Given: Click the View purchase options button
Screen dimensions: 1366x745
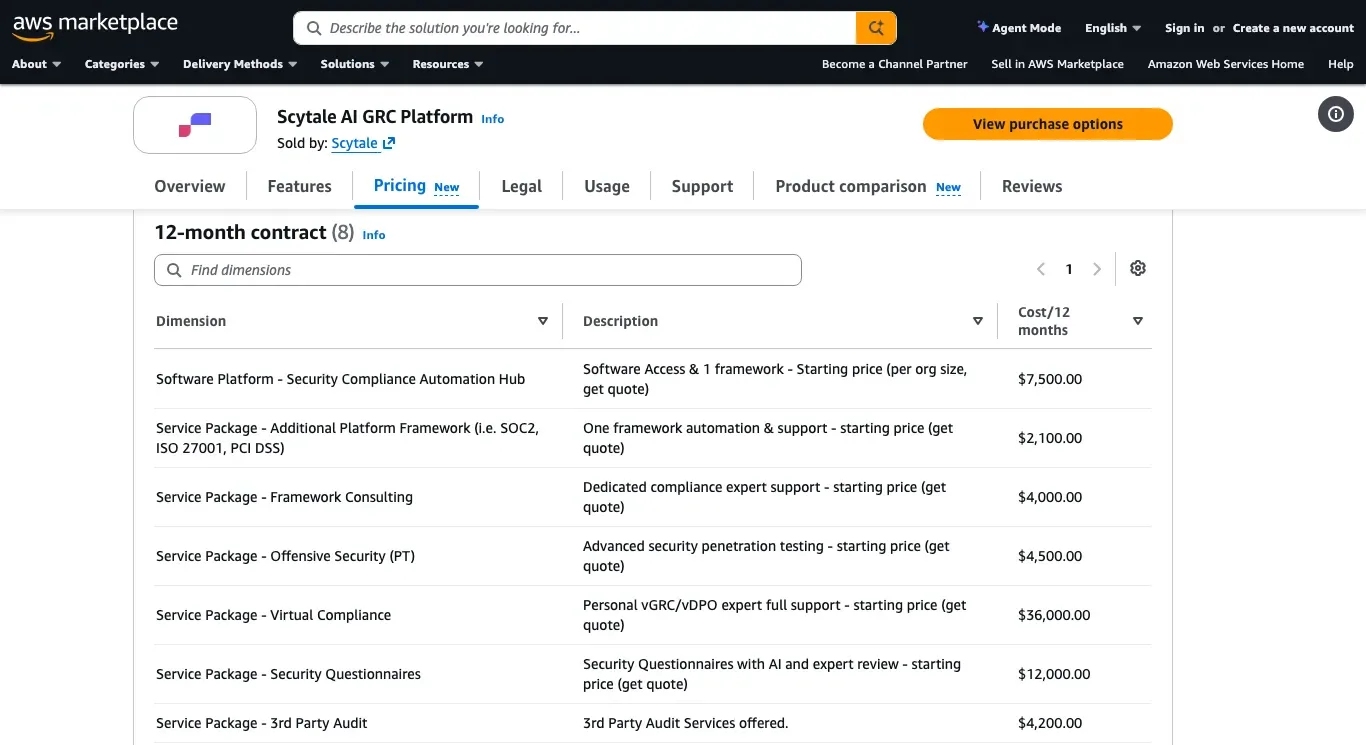Looking at the screenshot, I should tap(1047, 124).
